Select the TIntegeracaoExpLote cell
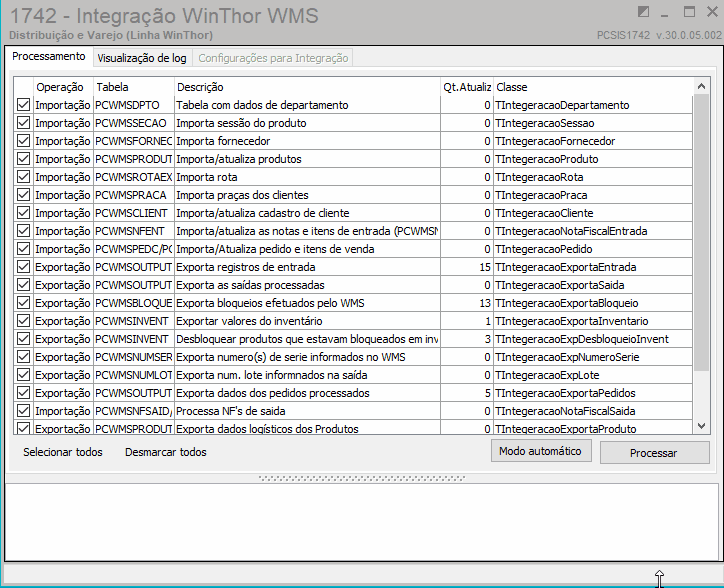Screen dimensions: 724x588 [x=593, y=375]
